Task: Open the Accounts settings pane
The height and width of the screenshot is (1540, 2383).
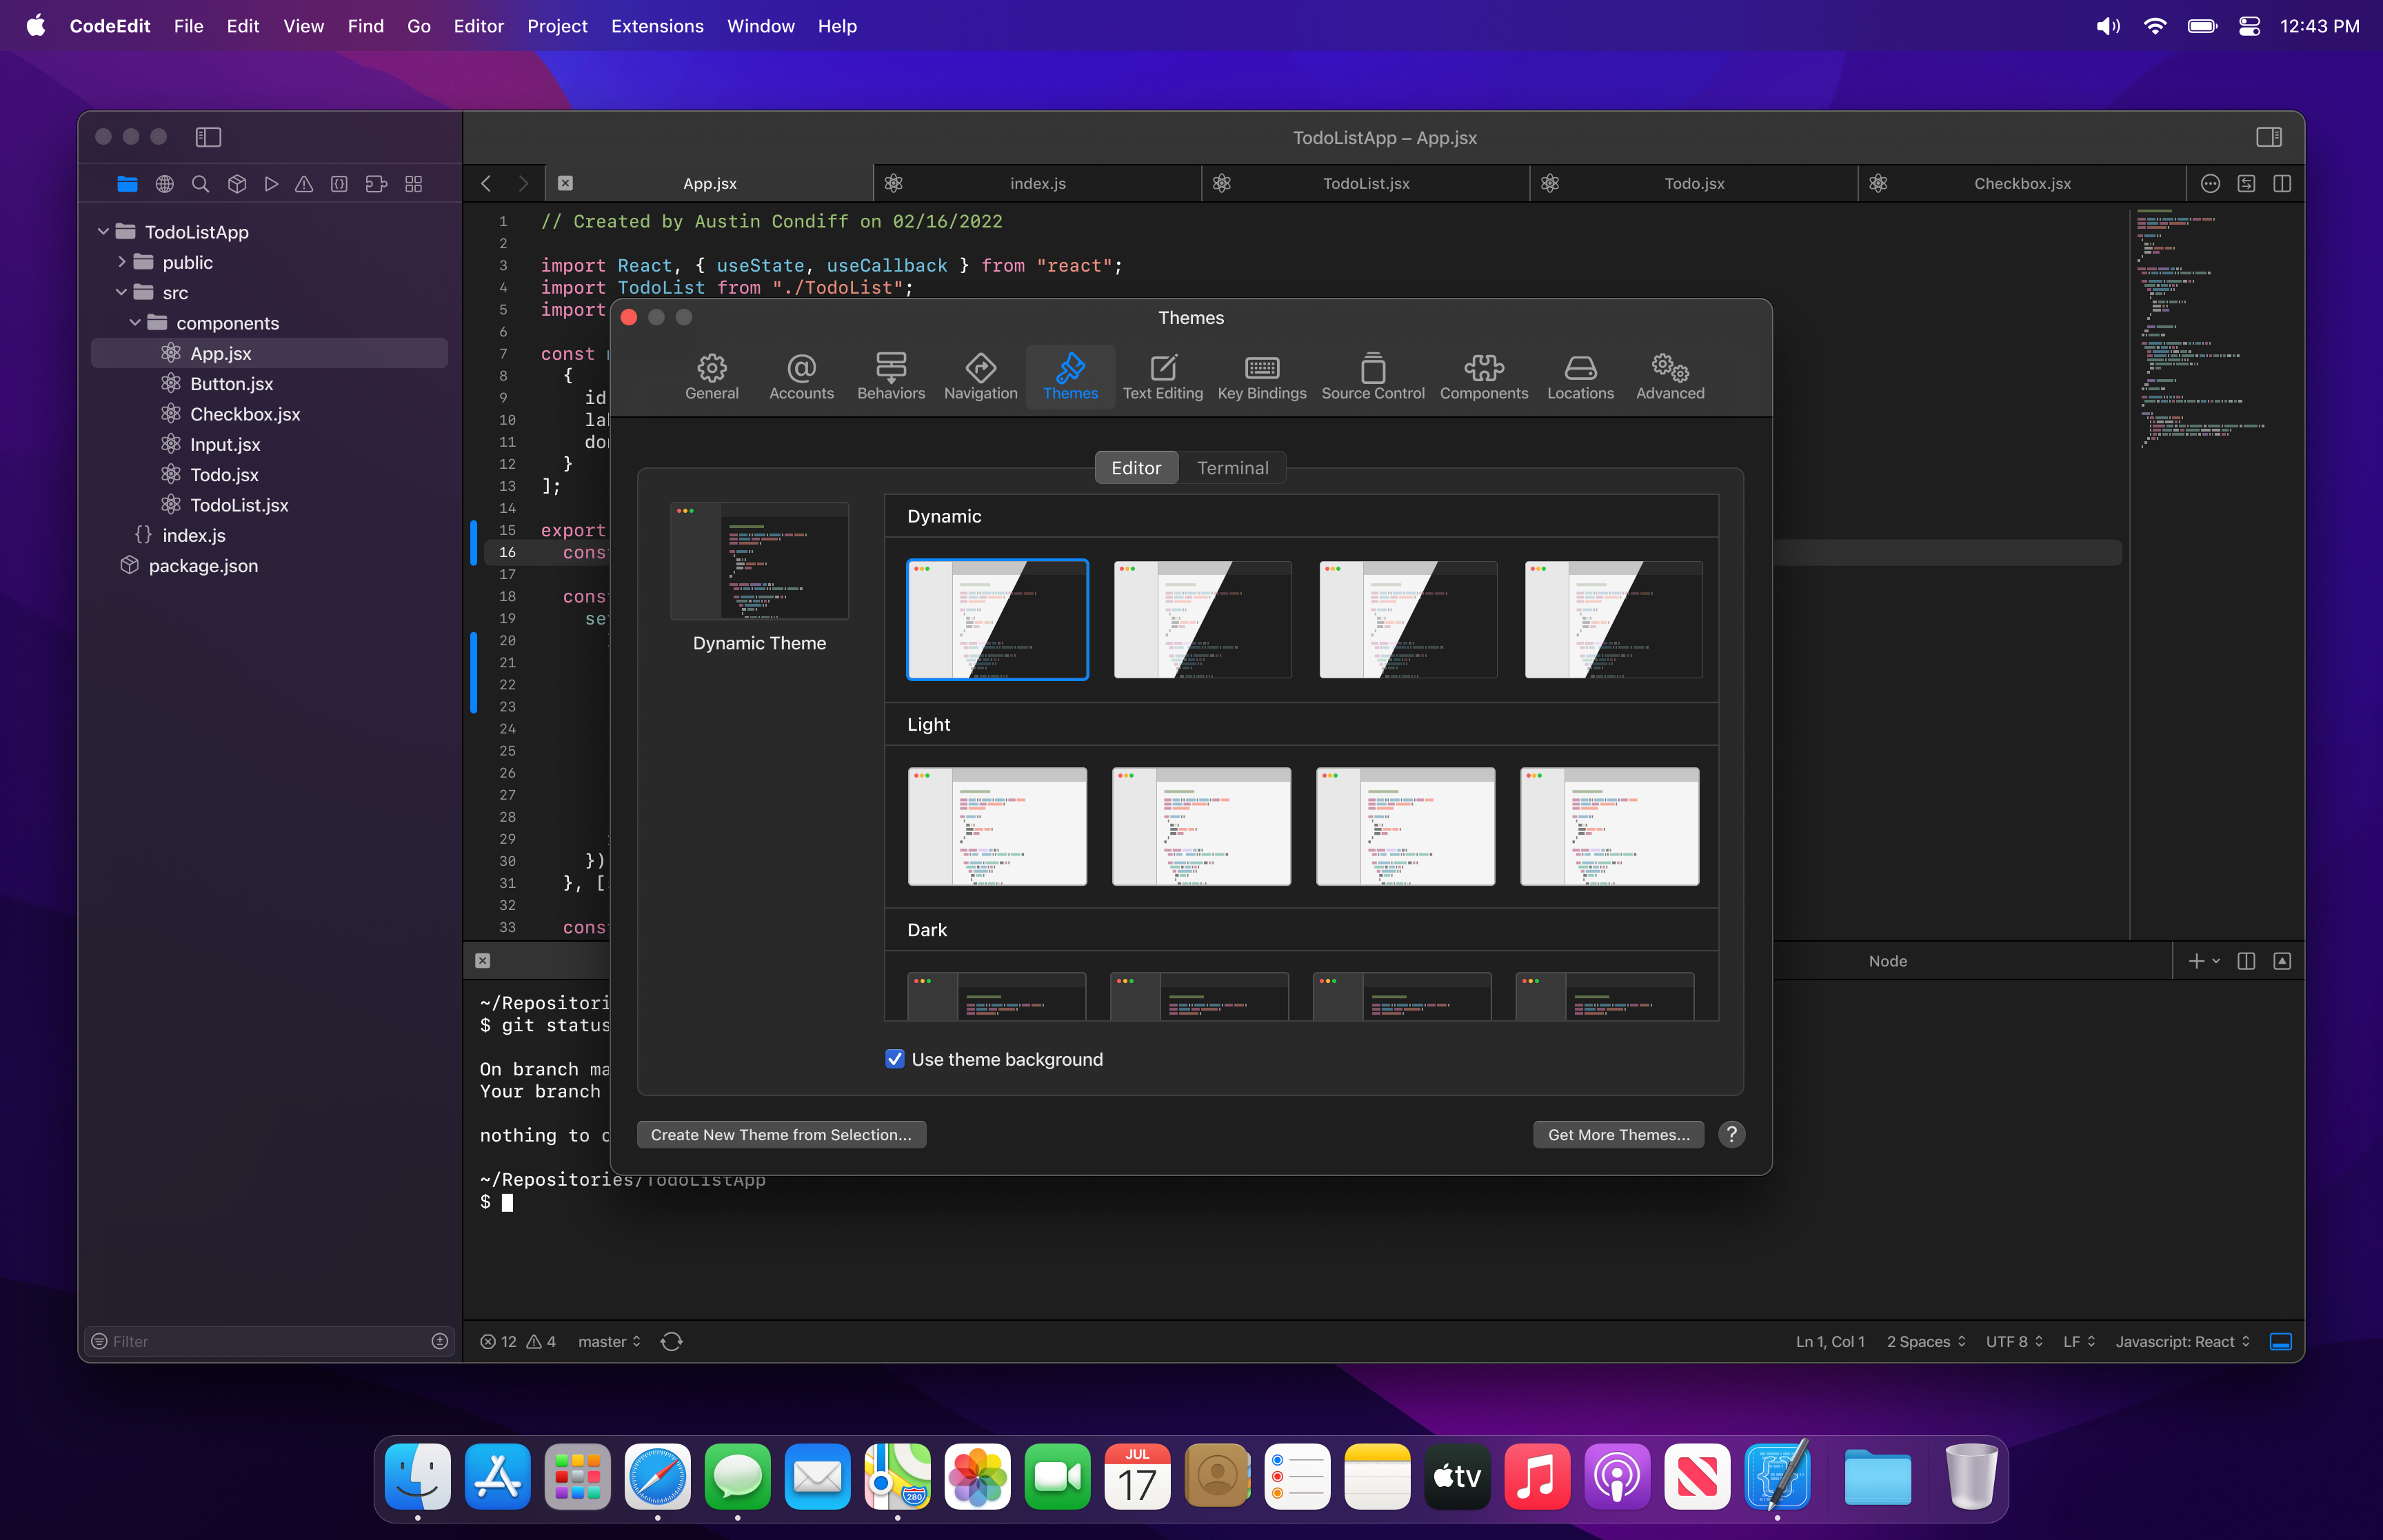Action: click(x=801, y=376)
